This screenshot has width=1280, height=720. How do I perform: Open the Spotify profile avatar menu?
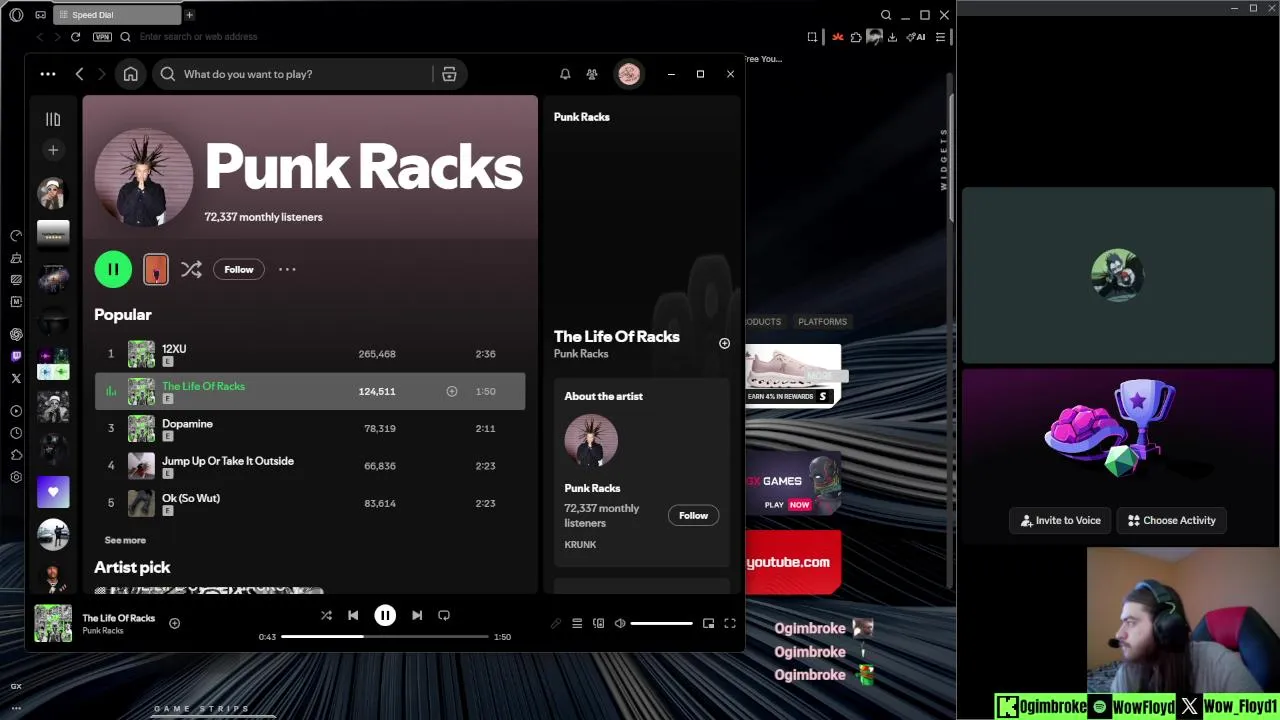click(x=629, y=74)
